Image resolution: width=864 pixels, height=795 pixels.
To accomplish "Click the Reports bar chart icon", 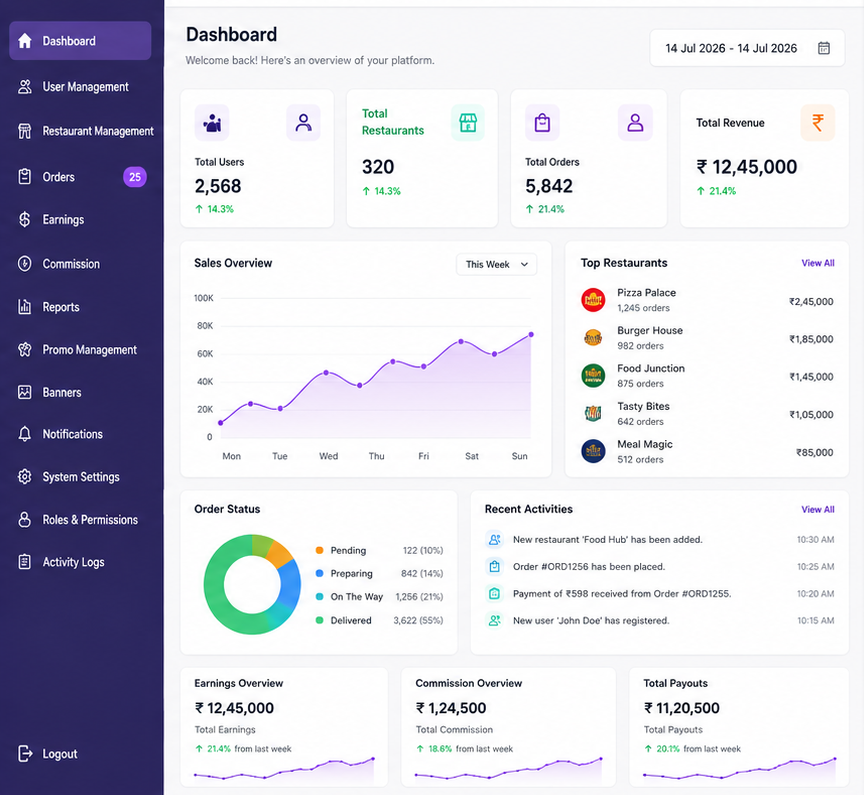I will coord(25,307).
